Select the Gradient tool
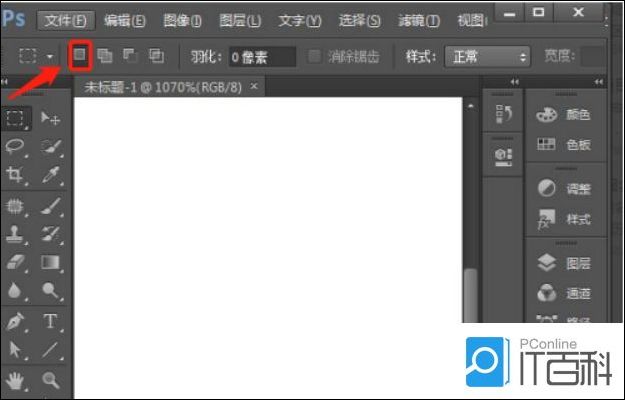Viewport: 625px width, 400px height. (51, 263)
